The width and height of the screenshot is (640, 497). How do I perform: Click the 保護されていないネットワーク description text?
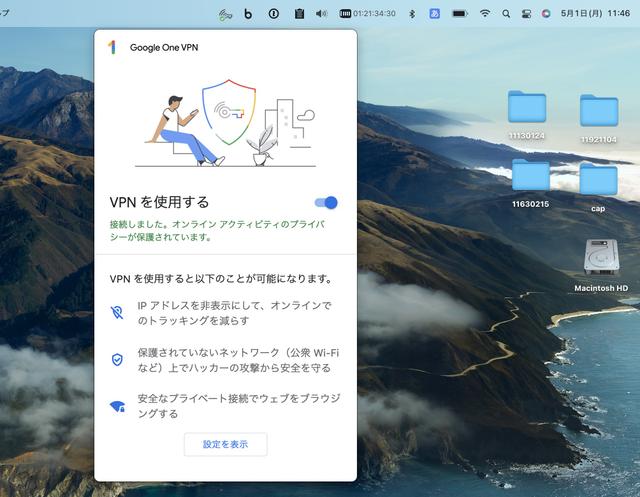click(x=238, y=360)
